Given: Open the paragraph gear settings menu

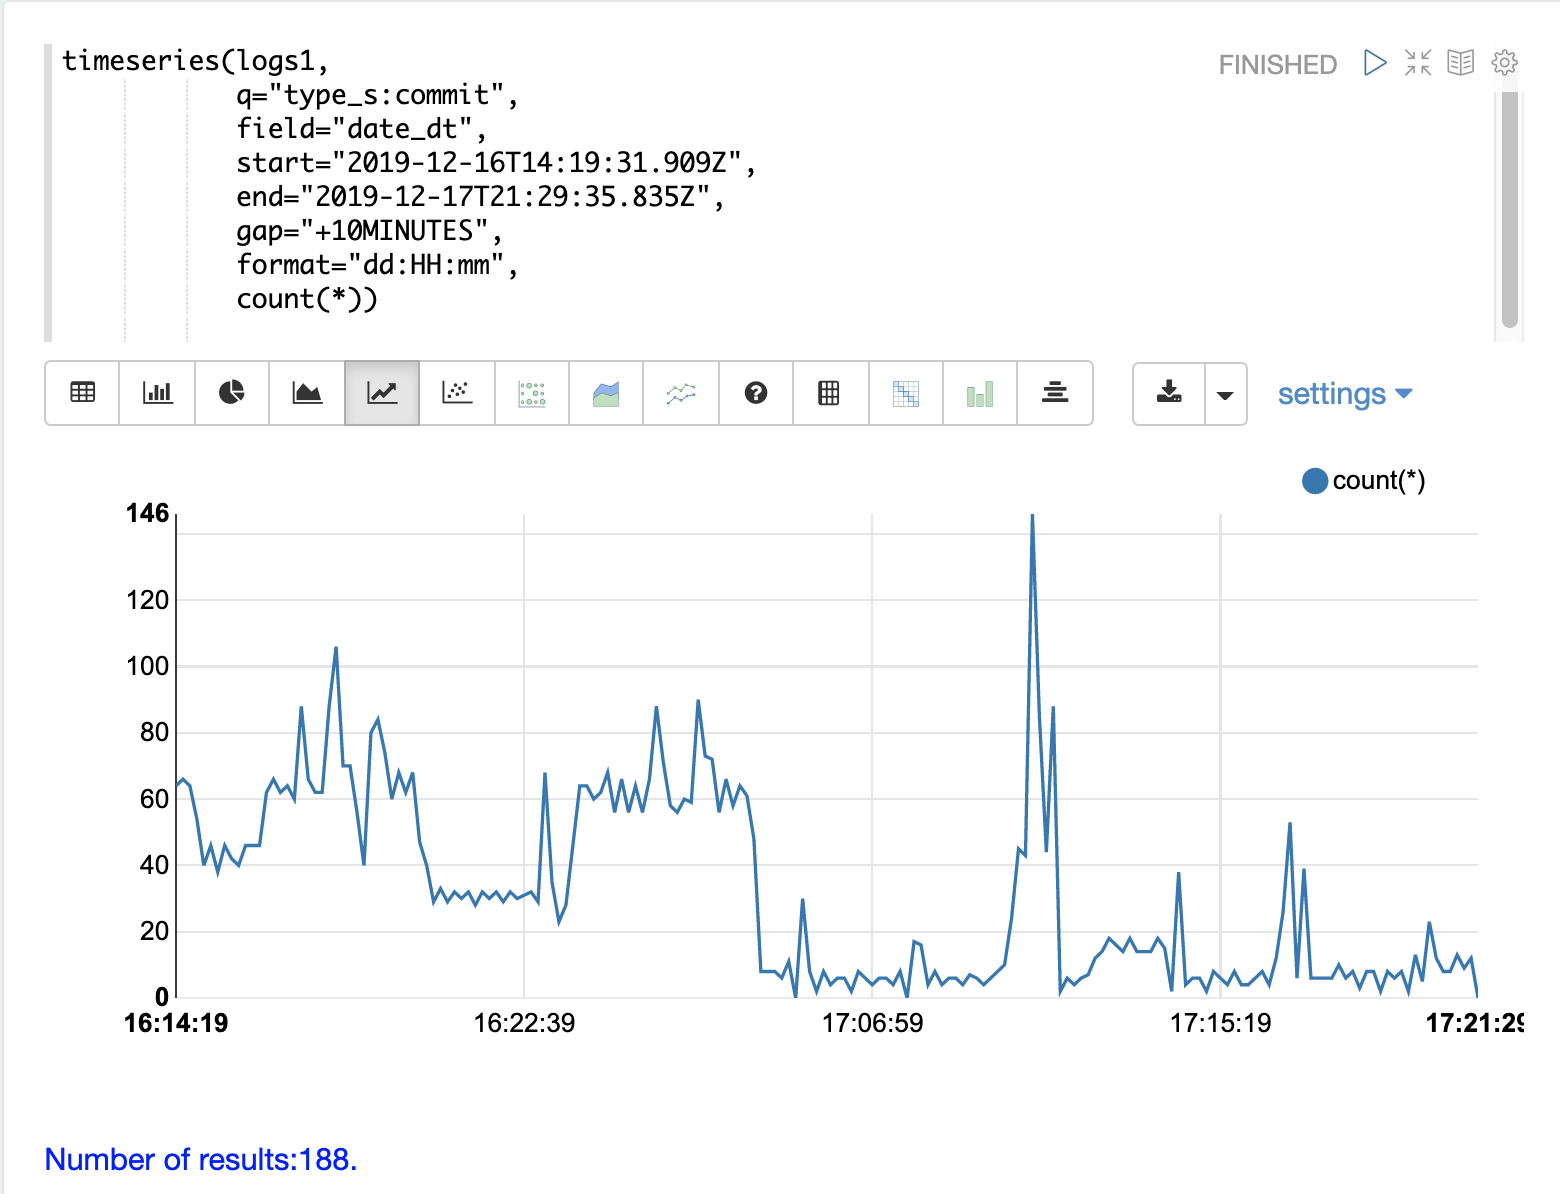Looking at the screenshot, I should tap(1504, 63).
